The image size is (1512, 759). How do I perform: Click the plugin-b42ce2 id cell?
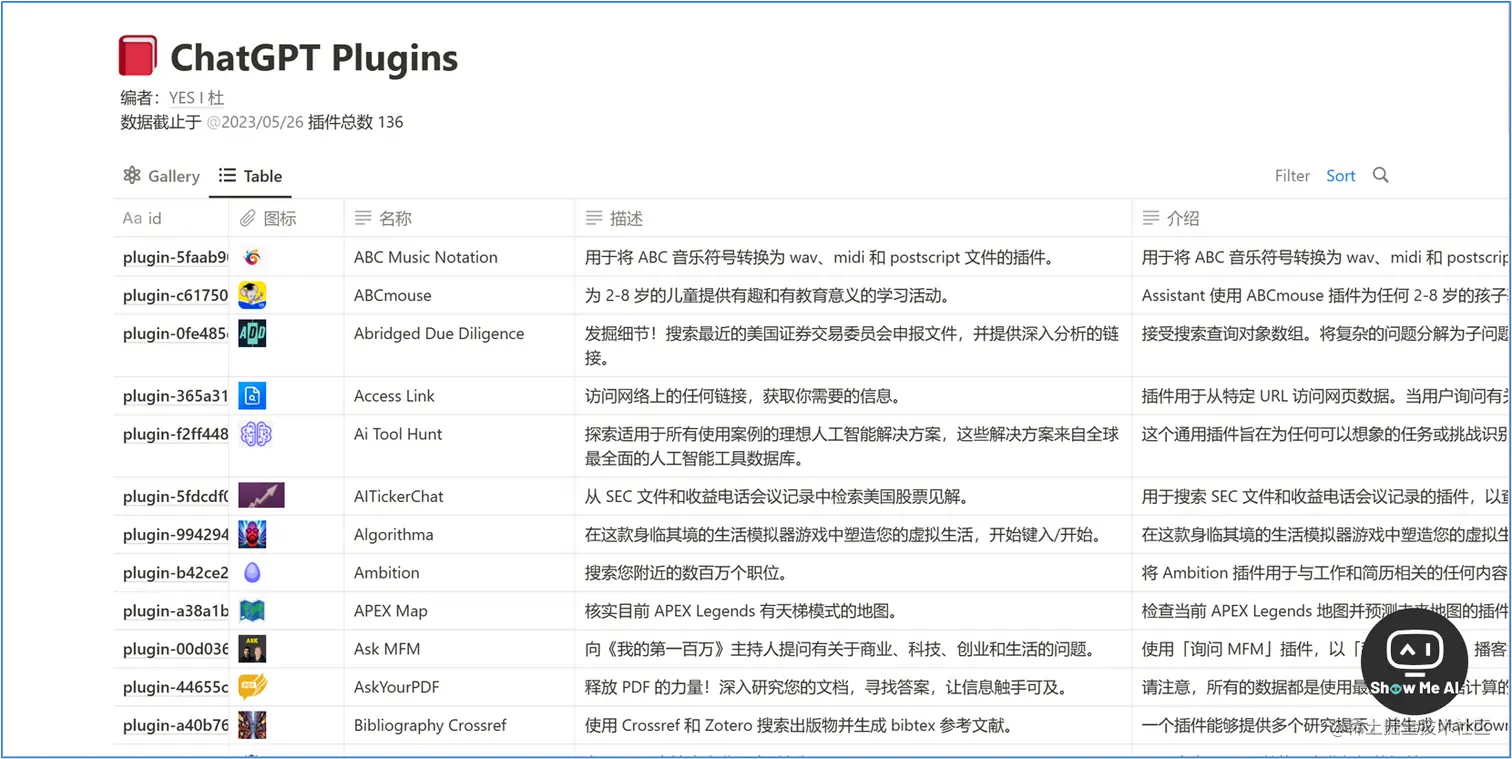pyautogui.click(x=171, y=572)
